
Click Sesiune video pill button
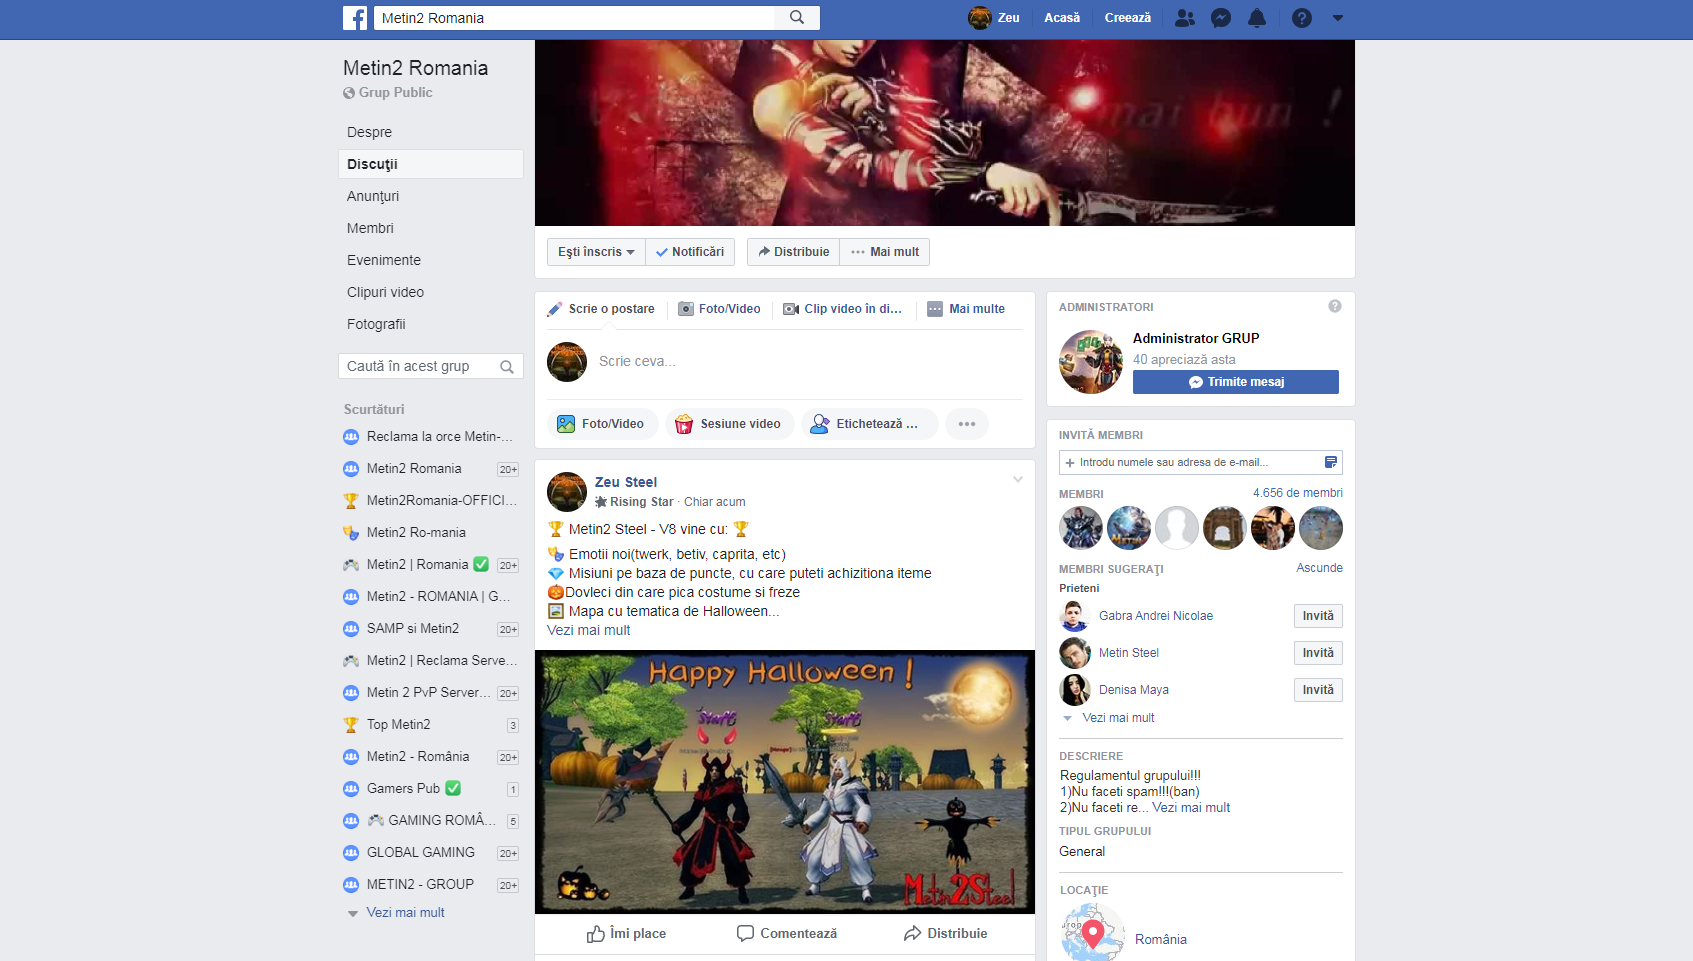tap(729, 424)
